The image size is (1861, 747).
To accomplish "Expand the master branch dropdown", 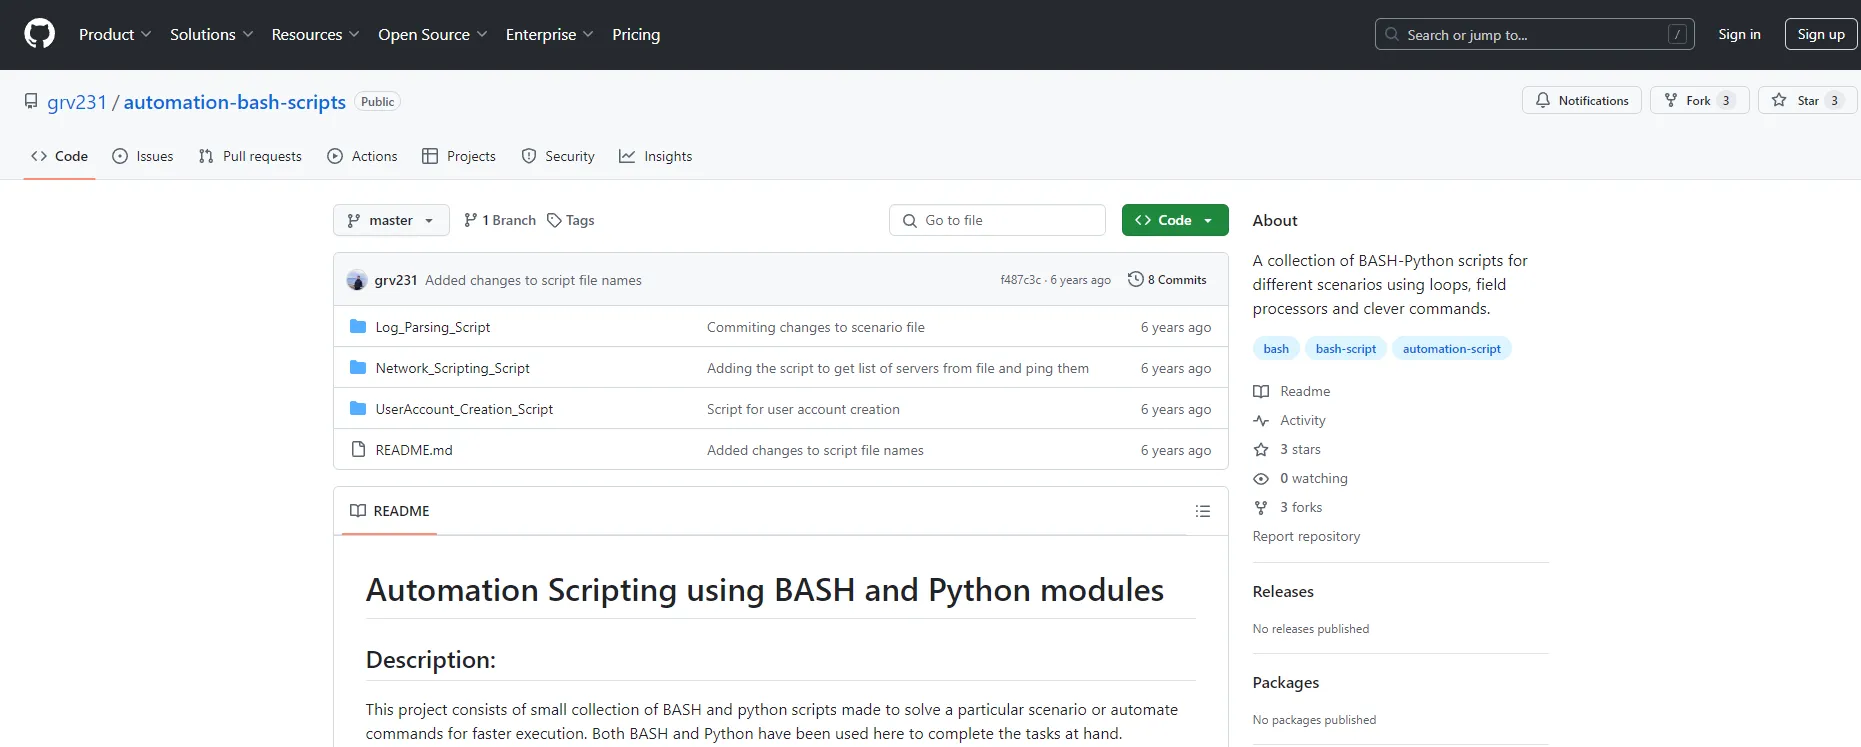I will [391, 220].
